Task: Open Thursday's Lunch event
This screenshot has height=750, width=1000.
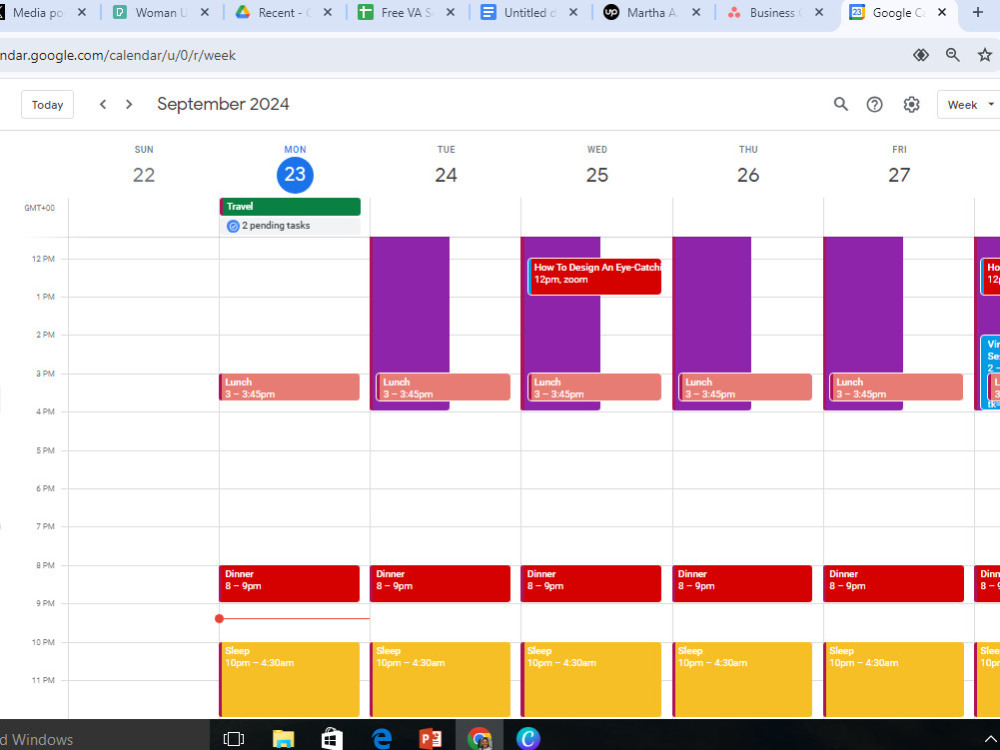Action: tap(746, 387)
